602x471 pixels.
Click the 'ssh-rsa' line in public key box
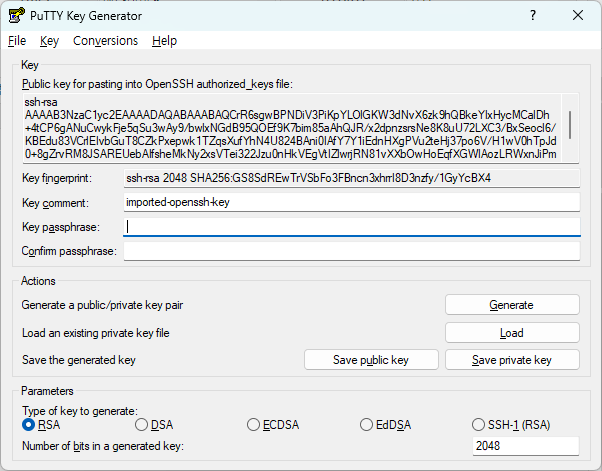pos(41,102)
